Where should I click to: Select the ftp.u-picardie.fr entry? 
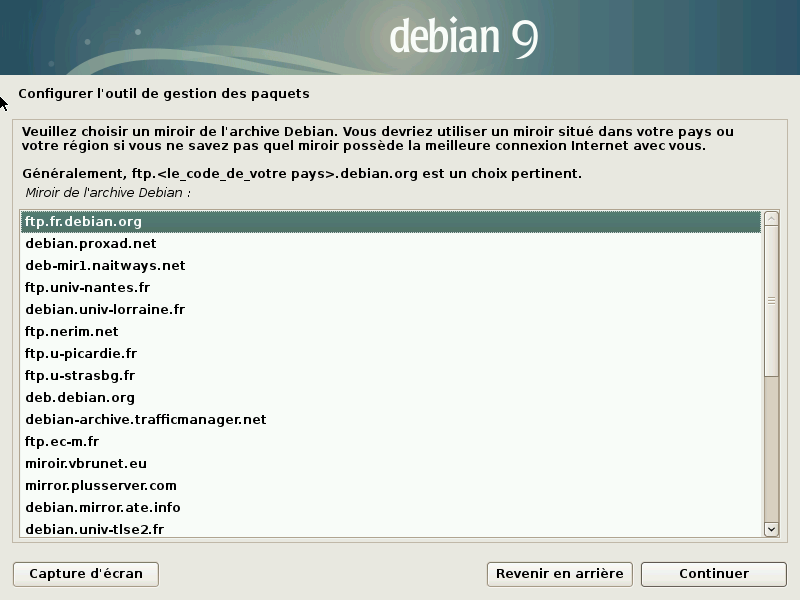tap(81, 354)
